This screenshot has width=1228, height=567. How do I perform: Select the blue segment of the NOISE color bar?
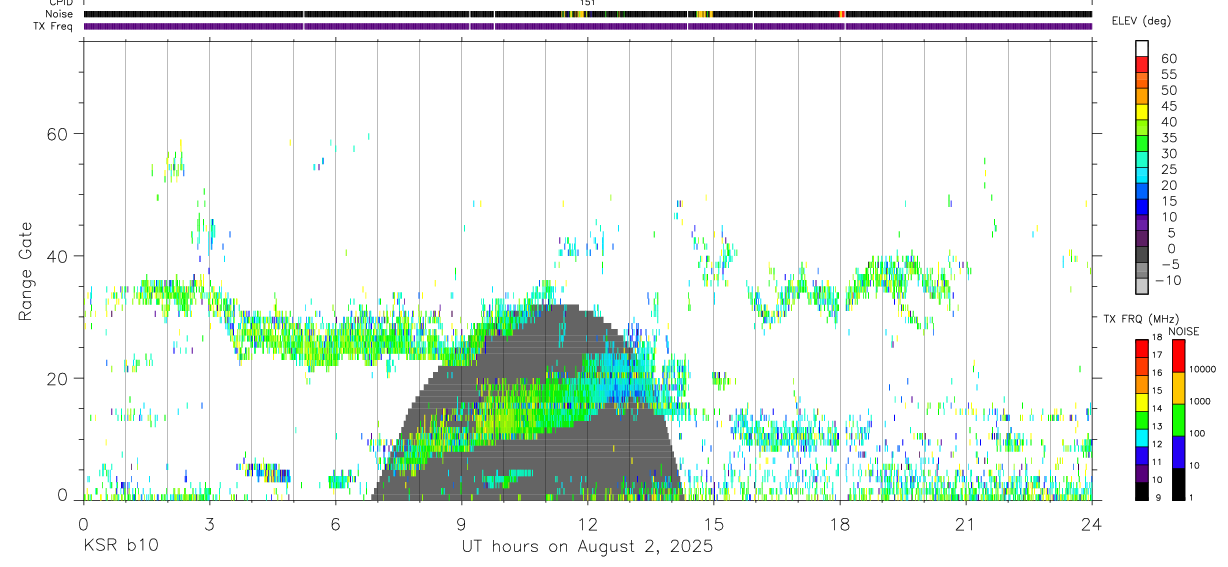pyautogui.click(x=1178, y=452)
